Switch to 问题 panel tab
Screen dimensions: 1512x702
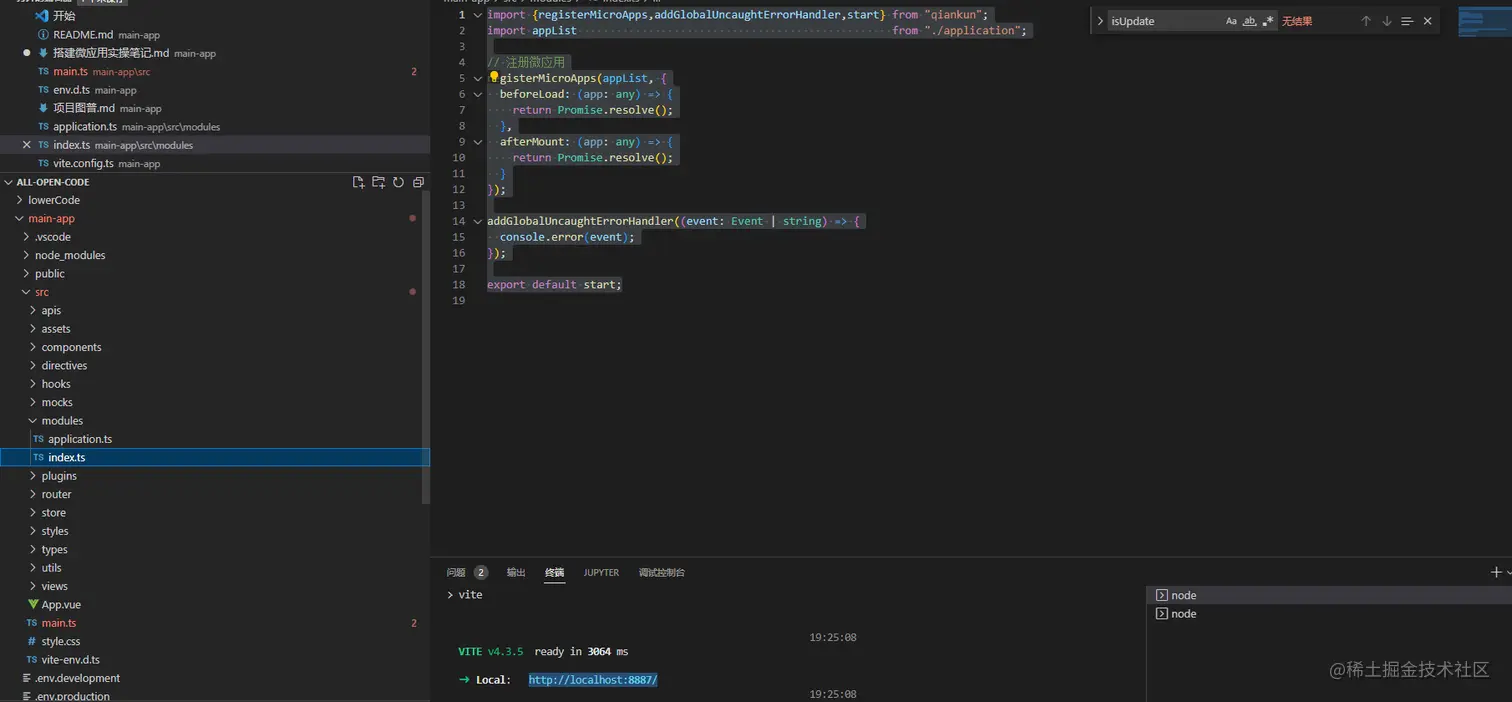click(456, 573)
